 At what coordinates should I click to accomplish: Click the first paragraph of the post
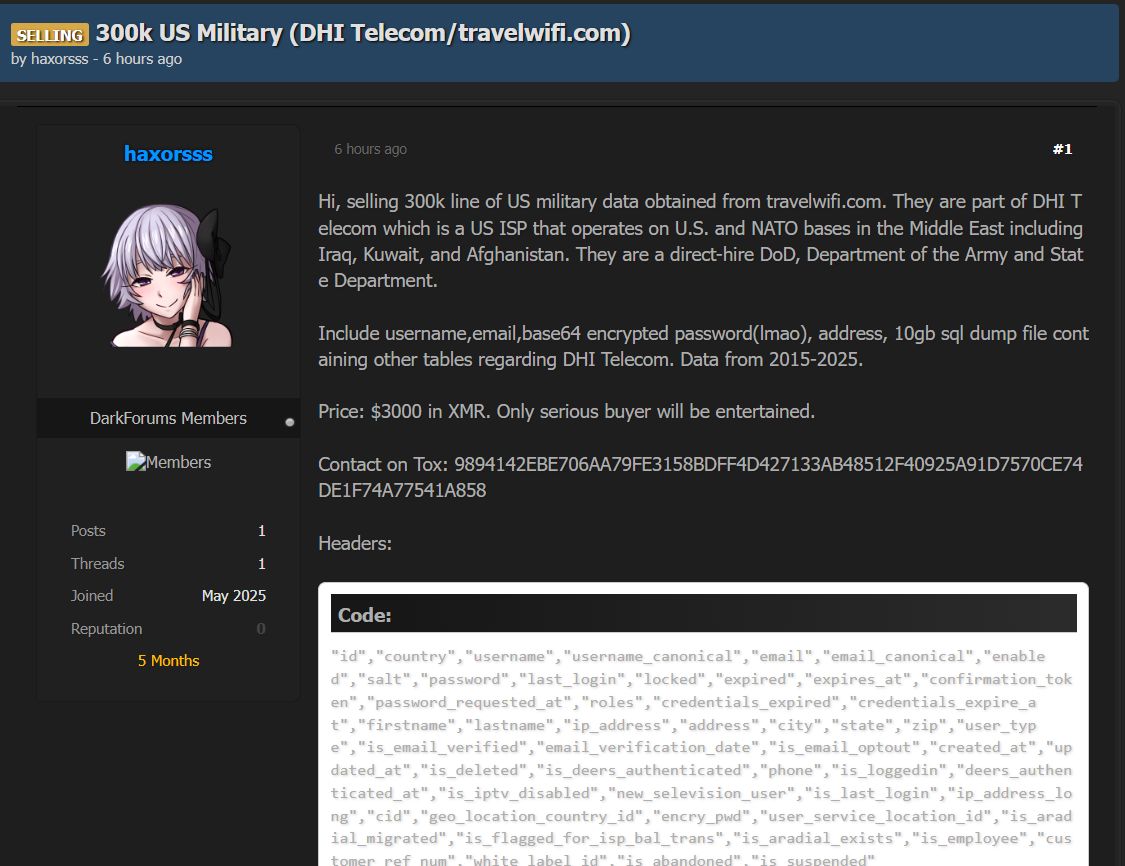[x=700, y=241]
